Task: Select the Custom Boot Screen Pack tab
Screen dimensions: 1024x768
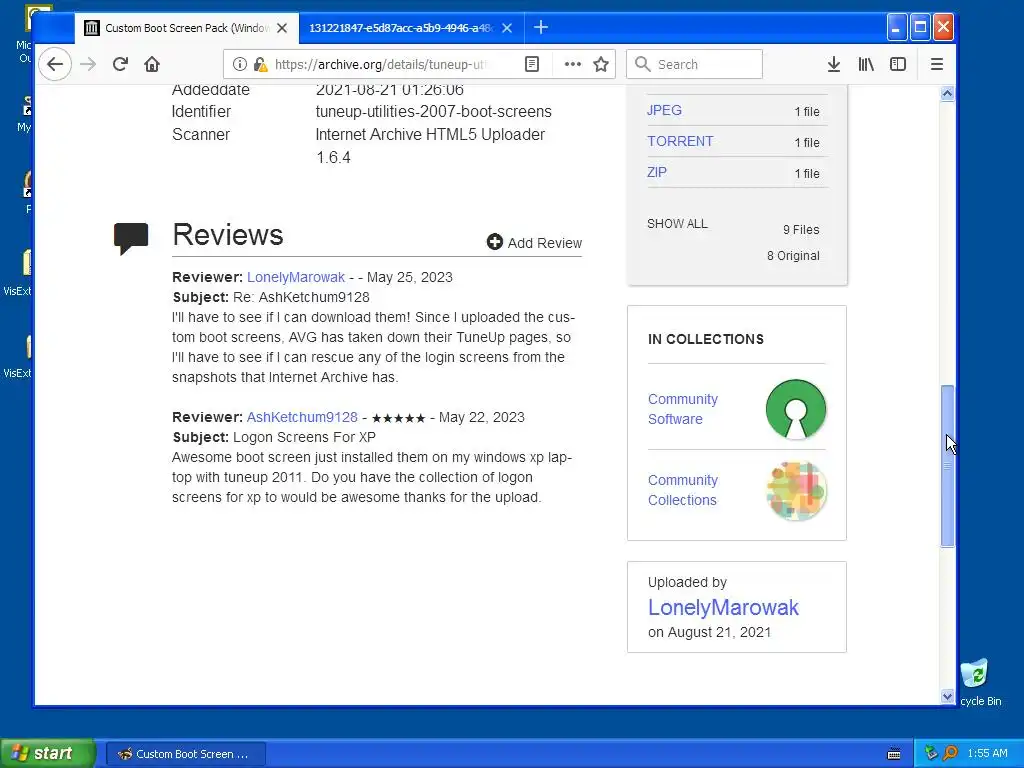Action: click(x=187, y=28)
